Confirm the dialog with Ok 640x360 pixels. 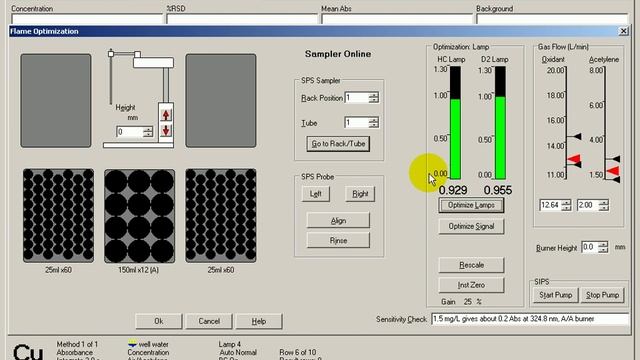pos(159,321)
